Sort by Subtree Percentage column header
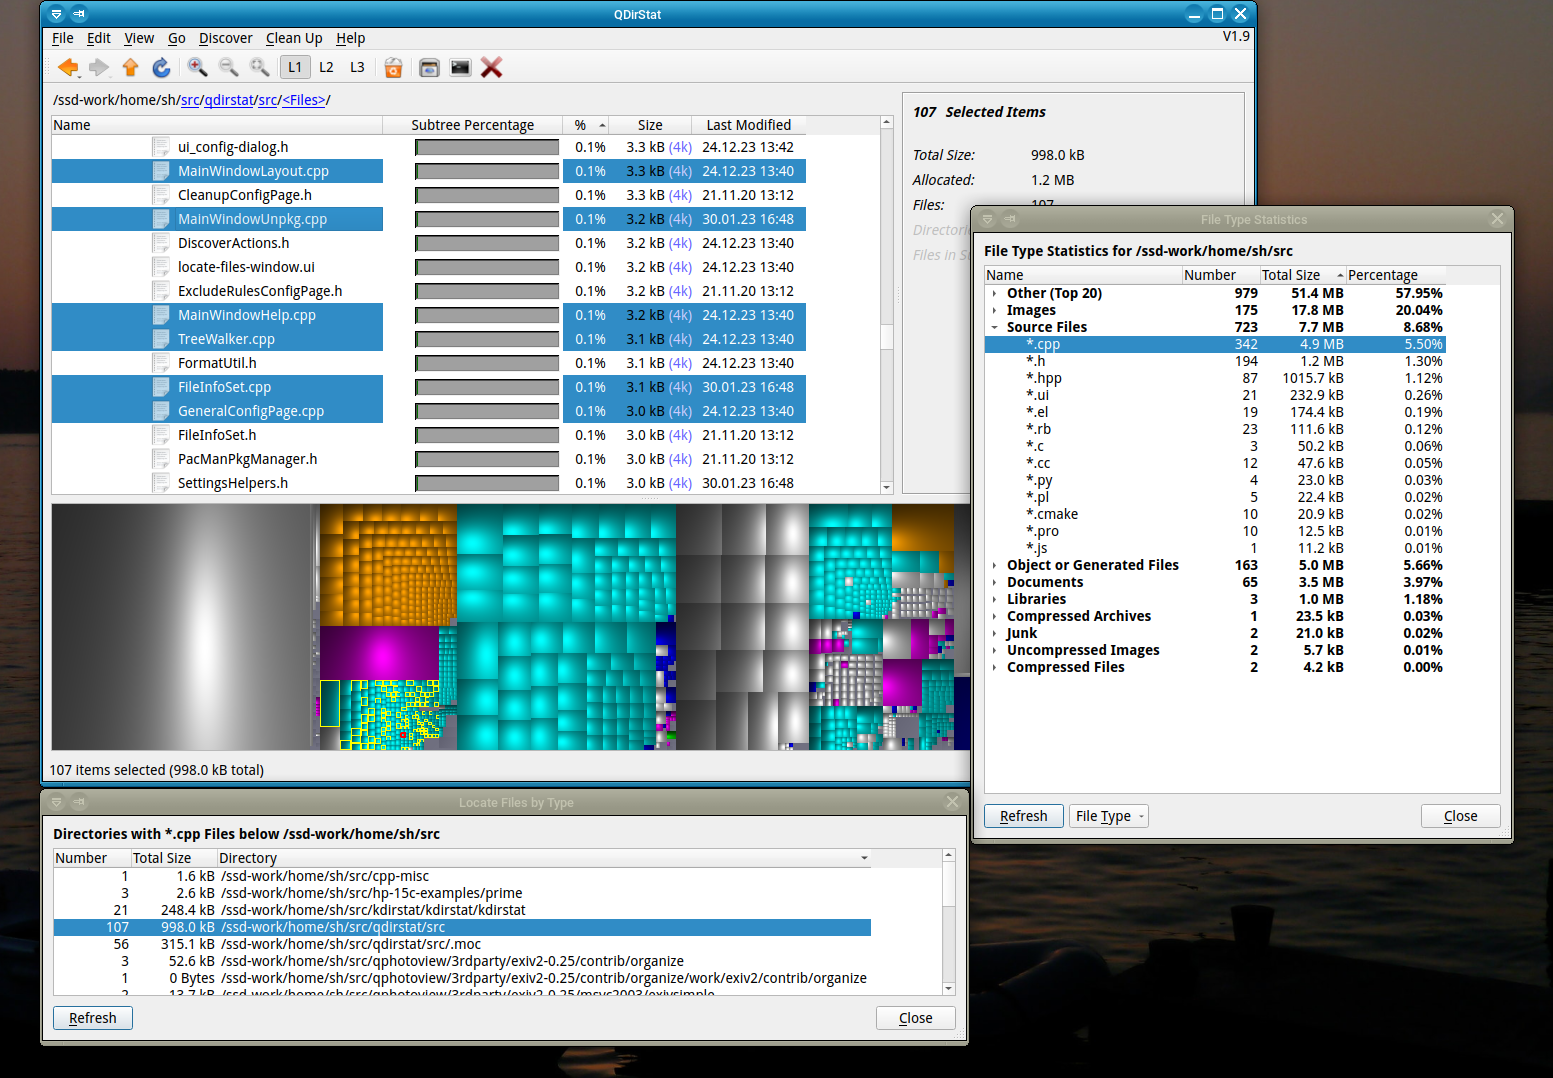 pos(472,125)
